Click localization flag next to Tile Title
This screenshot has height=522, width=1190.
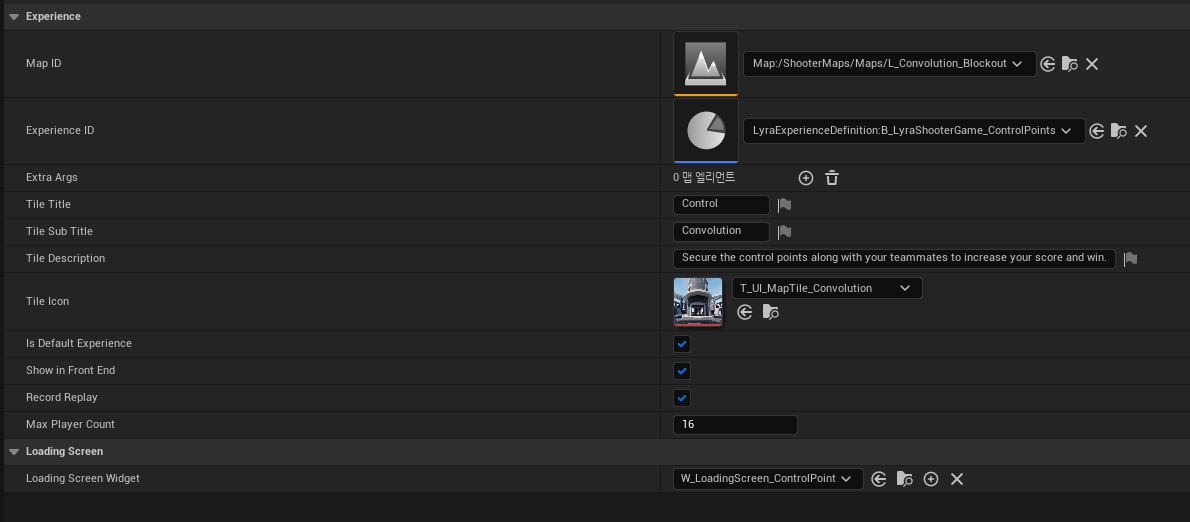784,205
